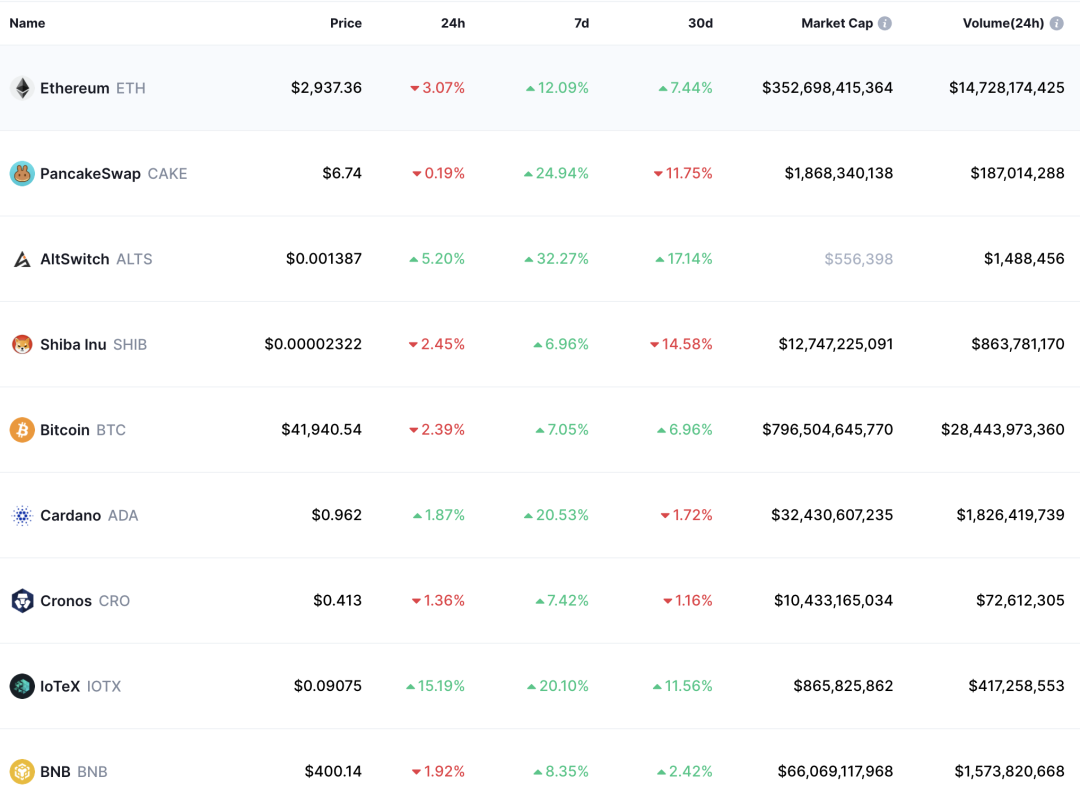Screen dimensions: 1080x794
Task: Sort table by 24h change column
Action: tap(453, 23)
